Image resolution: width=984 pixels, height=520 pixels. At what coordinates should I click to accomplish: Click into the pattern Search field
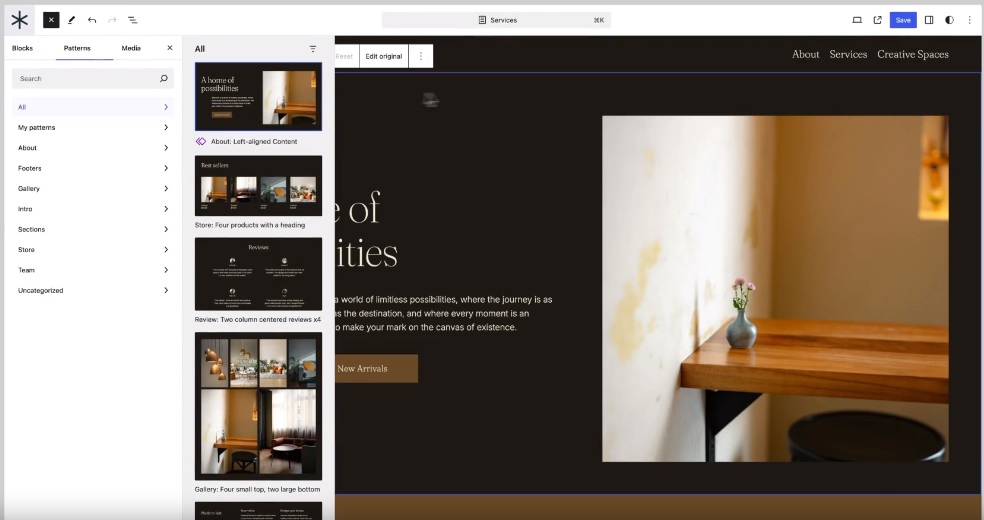coord(85,78)
